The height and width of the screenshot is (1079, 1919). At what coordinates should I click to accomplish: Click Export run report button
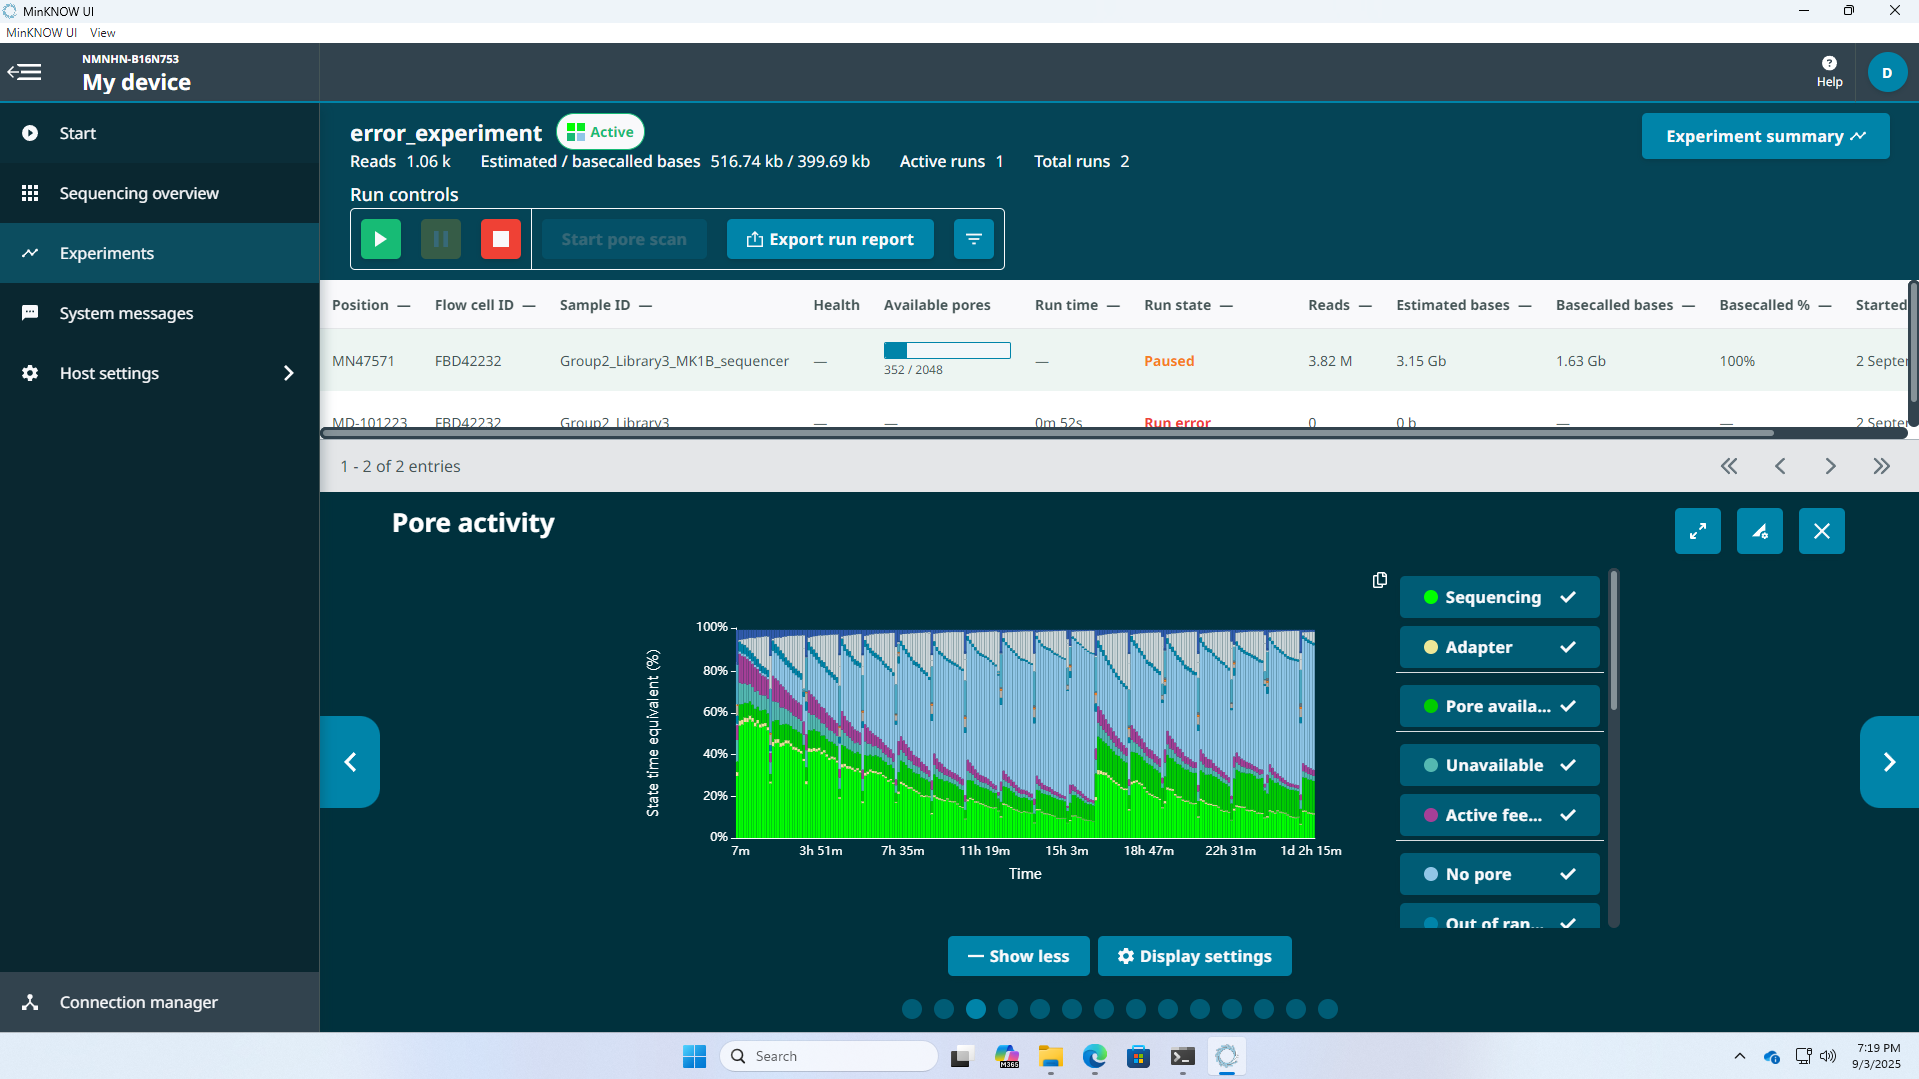click(830, 239)
